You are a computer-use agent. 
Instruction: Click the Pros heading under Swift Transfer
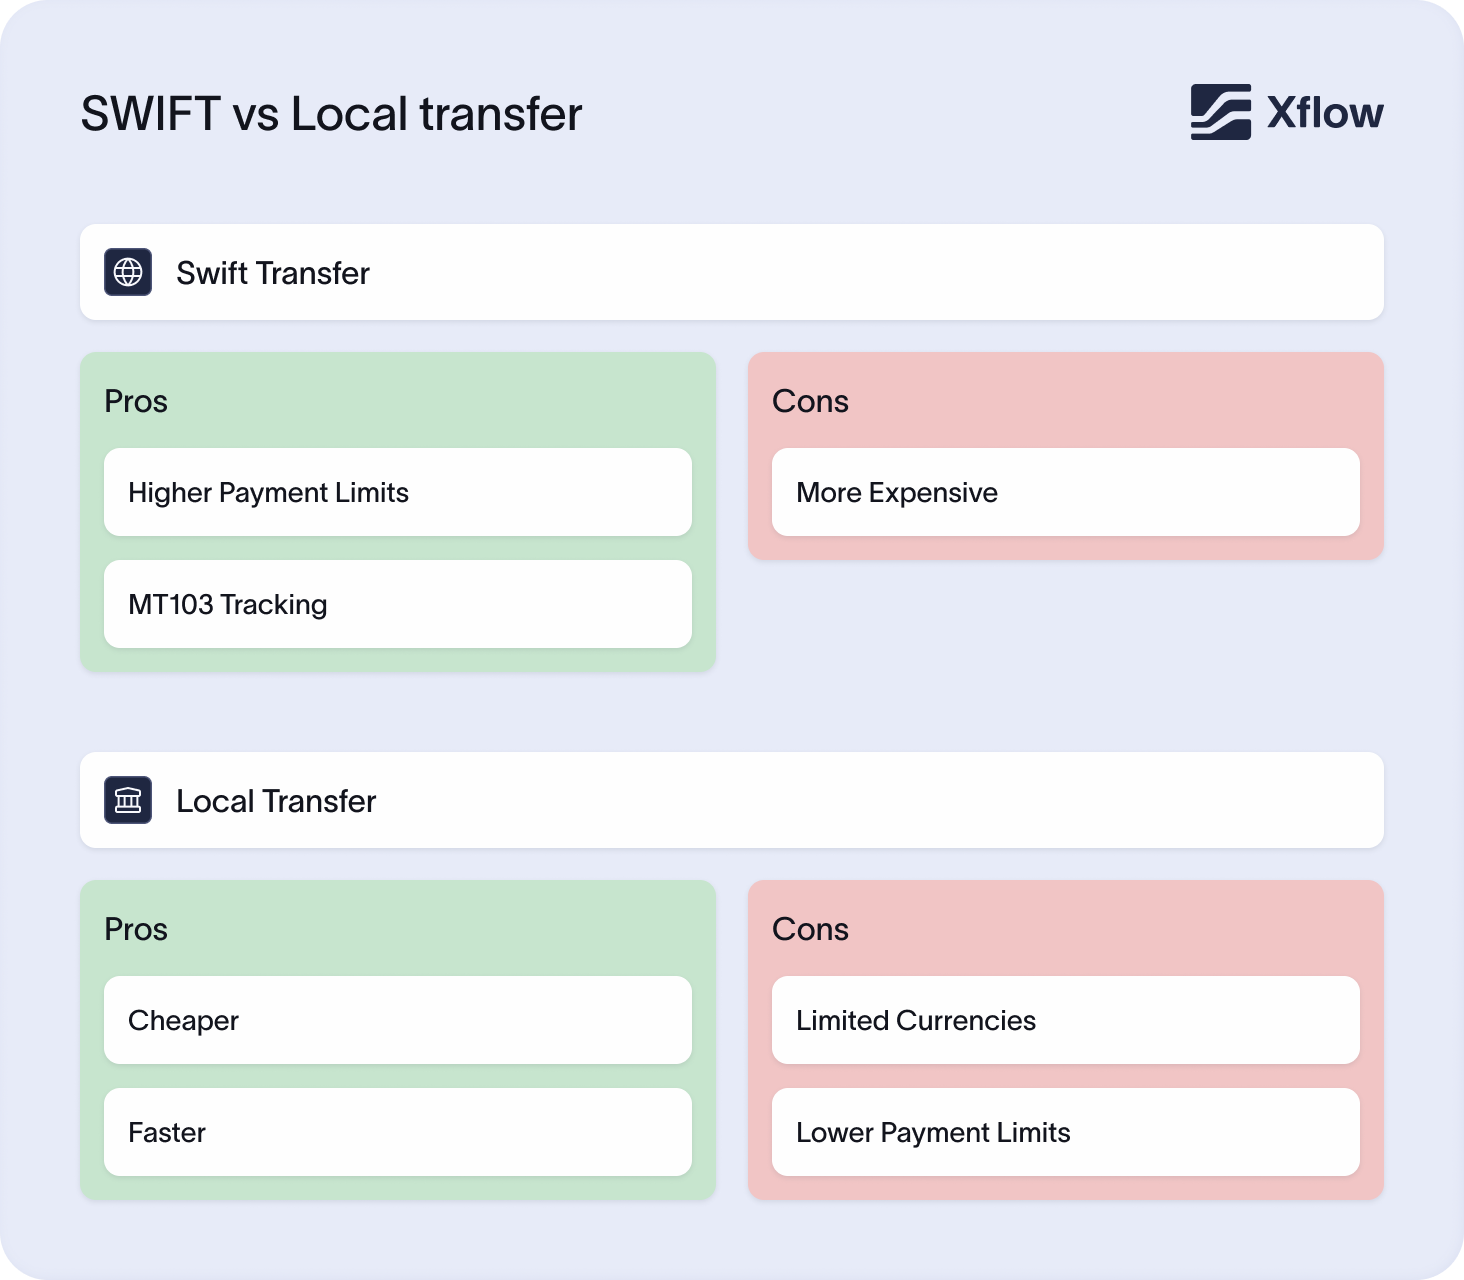click(136, 401)
